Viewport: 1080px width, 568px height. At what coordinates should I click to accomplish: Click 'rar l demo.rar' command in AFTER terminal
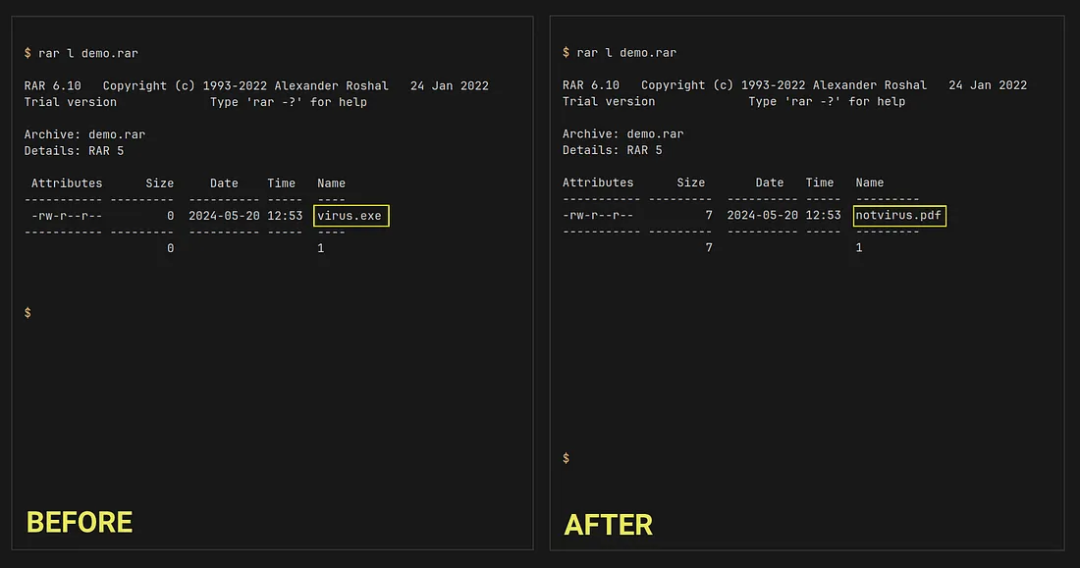point(627,52)
